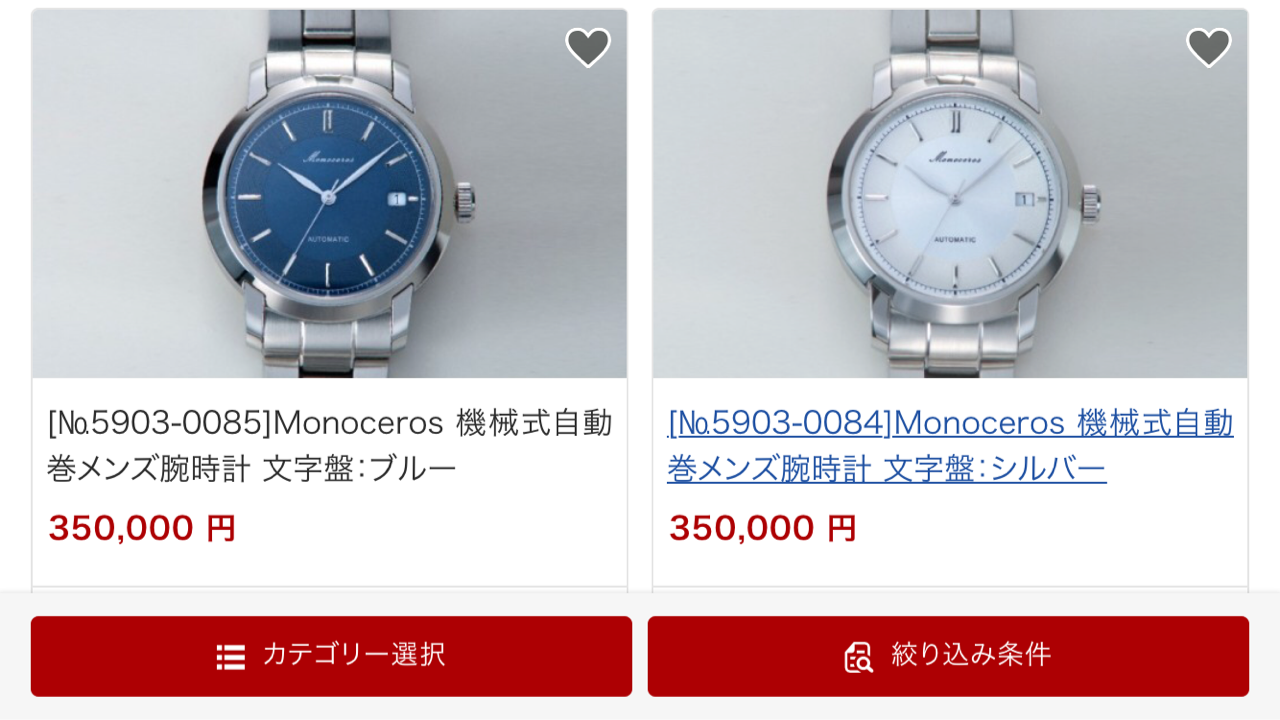View the blue dial watch photo
This screenshot has height=720, width=1280.
(x=329, y=194)
